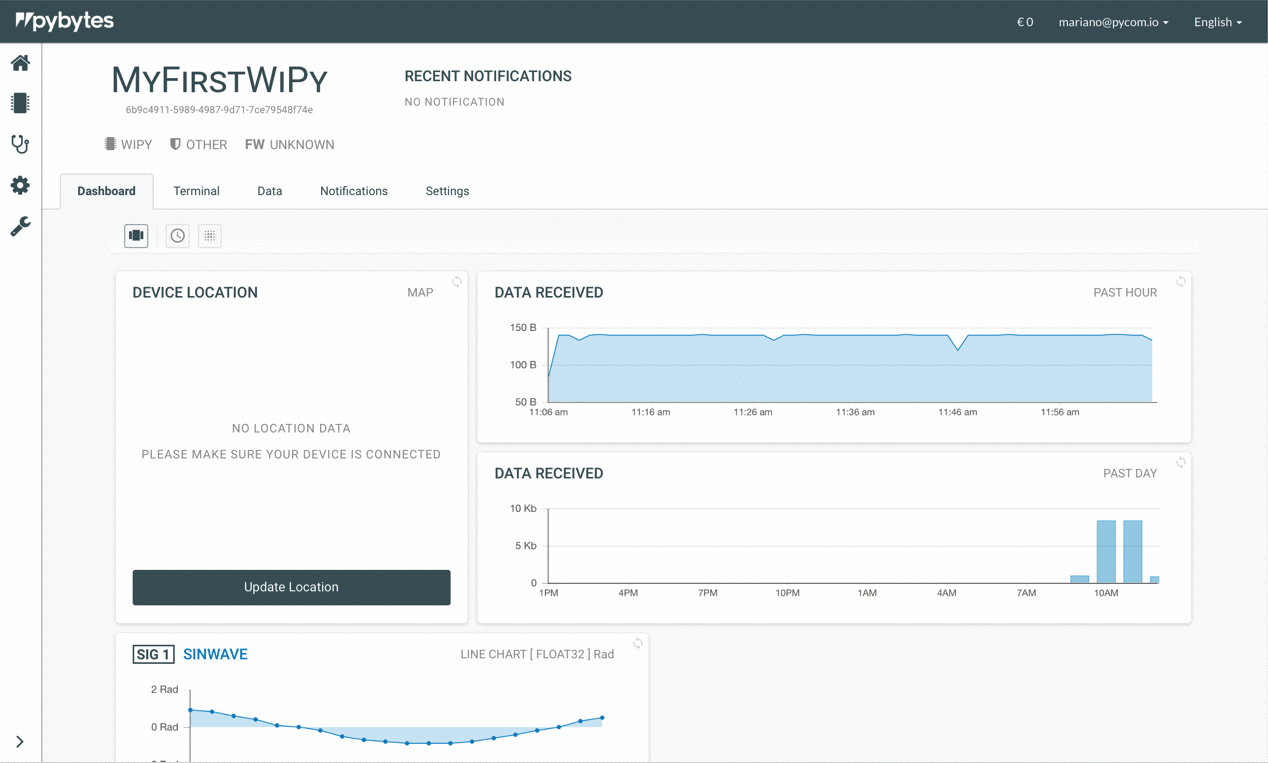The height and width of the screenshot is (763, 1268).
Task: Click the Update Location button
Action: tap(291, 587)
